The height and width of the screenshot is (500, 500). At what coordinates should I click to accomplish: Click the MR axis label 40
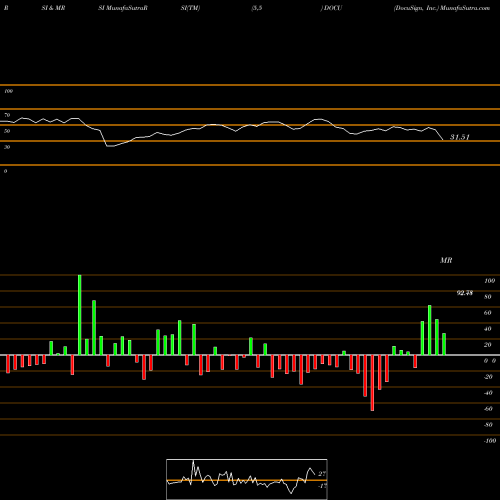coord(488,329)
